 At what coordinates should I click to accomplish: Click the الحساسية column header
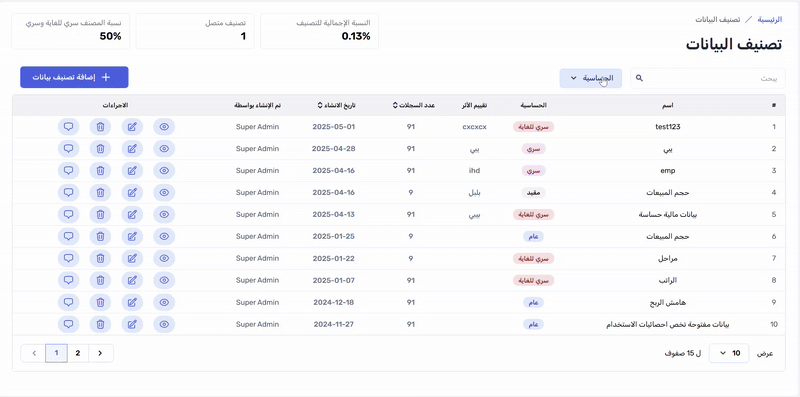pos(534,105)
